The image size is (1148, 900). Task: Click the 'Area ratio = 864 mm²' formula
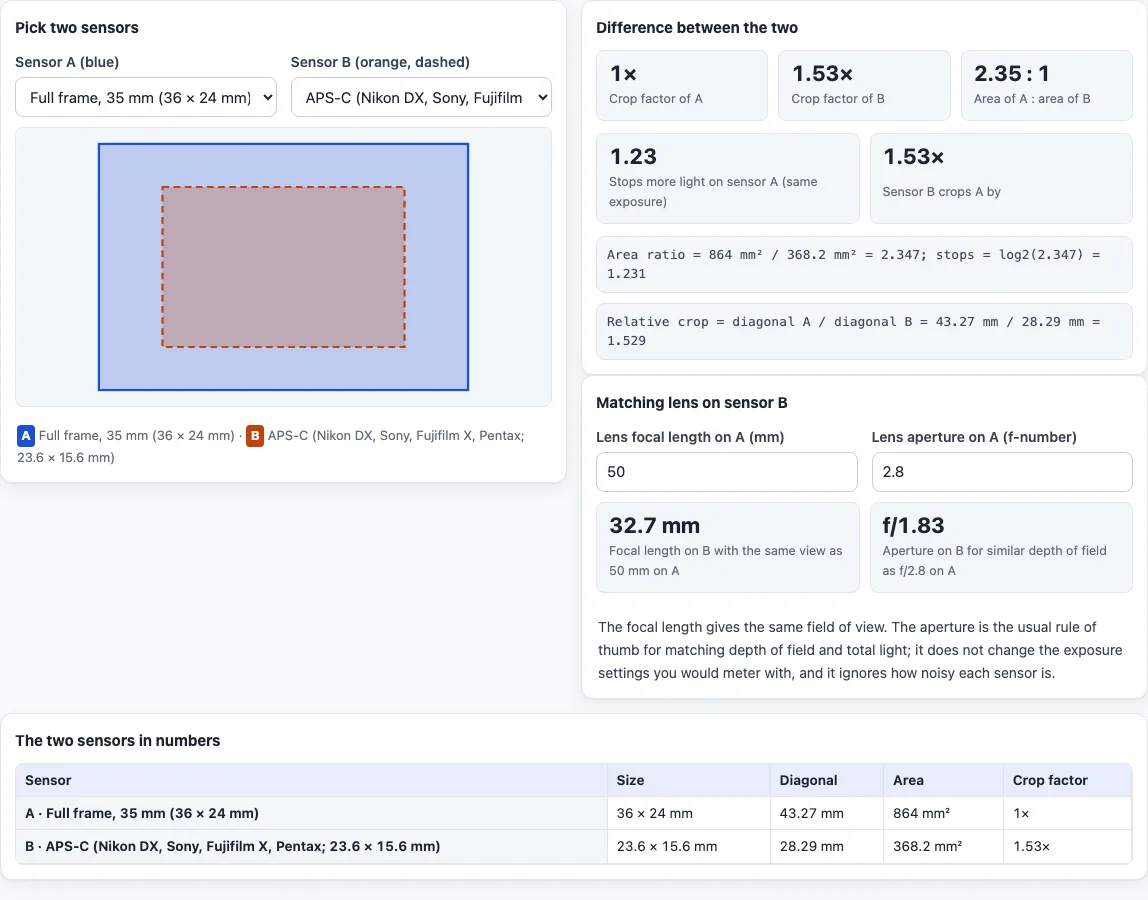864,264
